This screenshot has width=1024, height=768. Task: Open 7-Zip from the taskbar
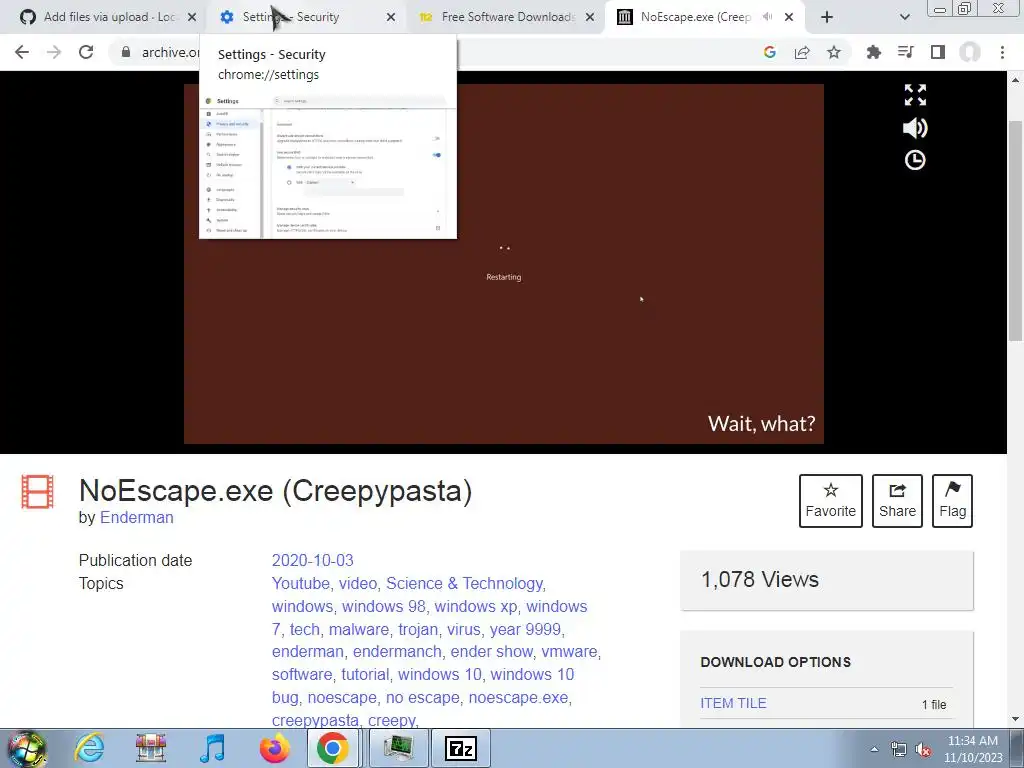pos(461,748)
